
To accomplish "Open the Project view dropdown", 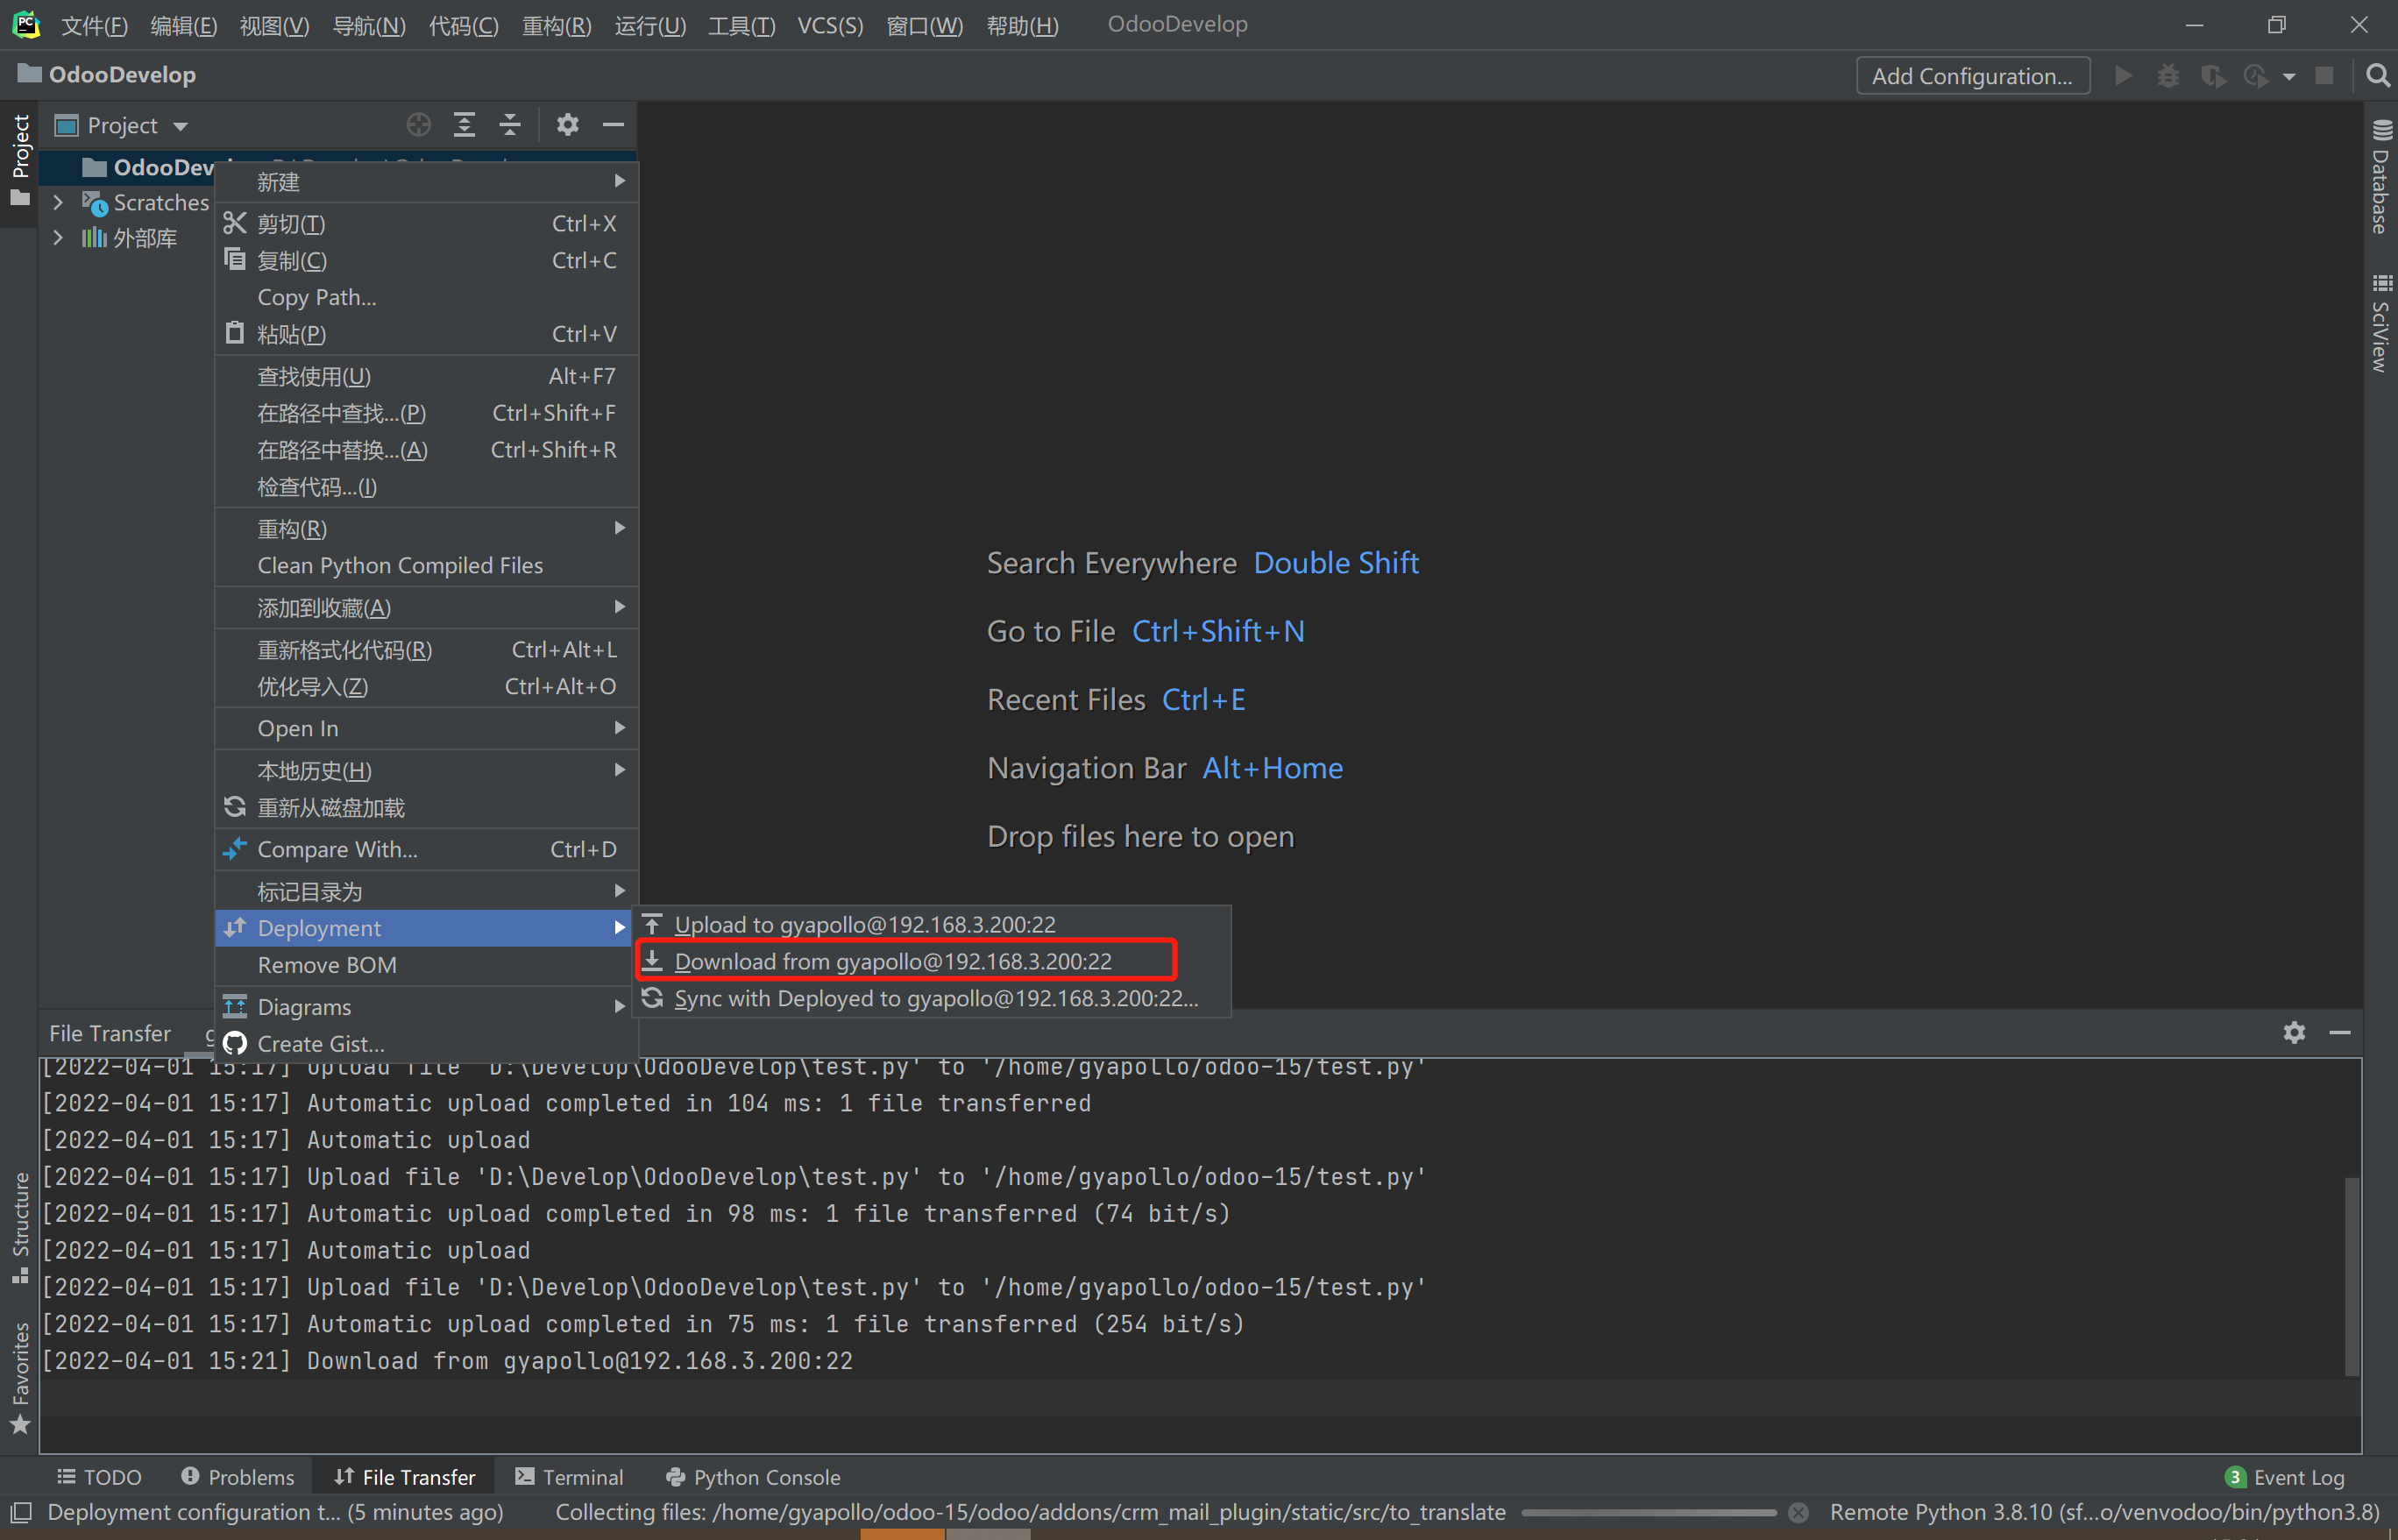I will click(x=122, y=125).
